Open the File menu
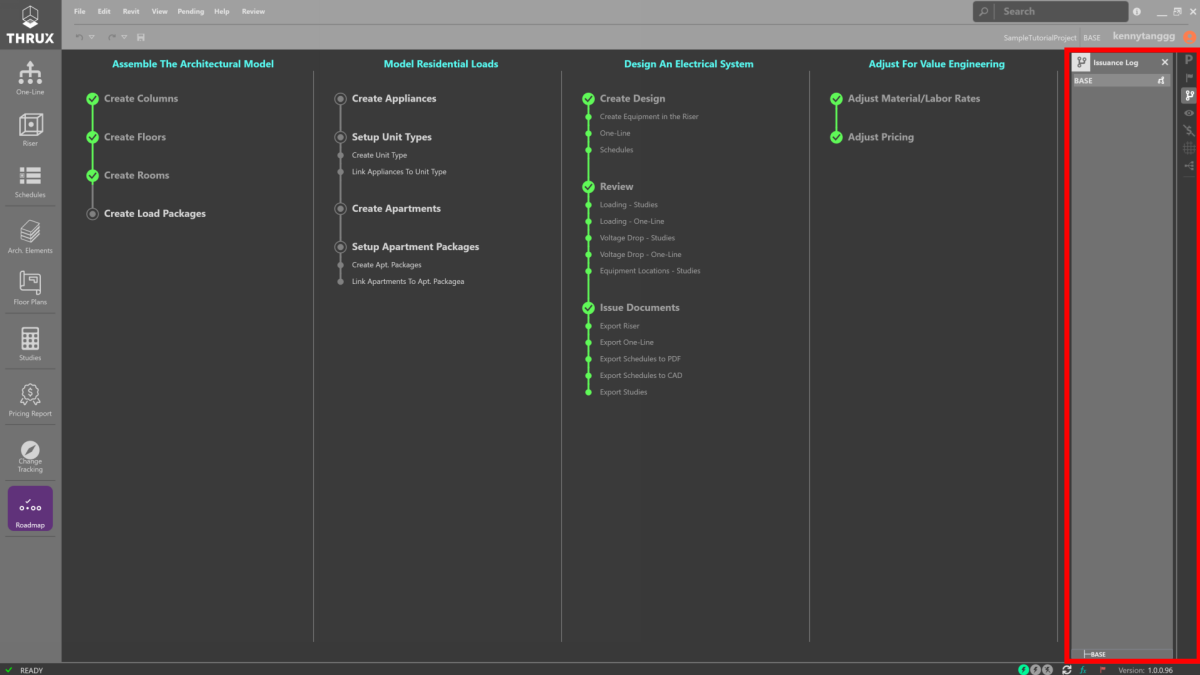Viewport: 1200px width, 675px height. click(x=80, y=11)
